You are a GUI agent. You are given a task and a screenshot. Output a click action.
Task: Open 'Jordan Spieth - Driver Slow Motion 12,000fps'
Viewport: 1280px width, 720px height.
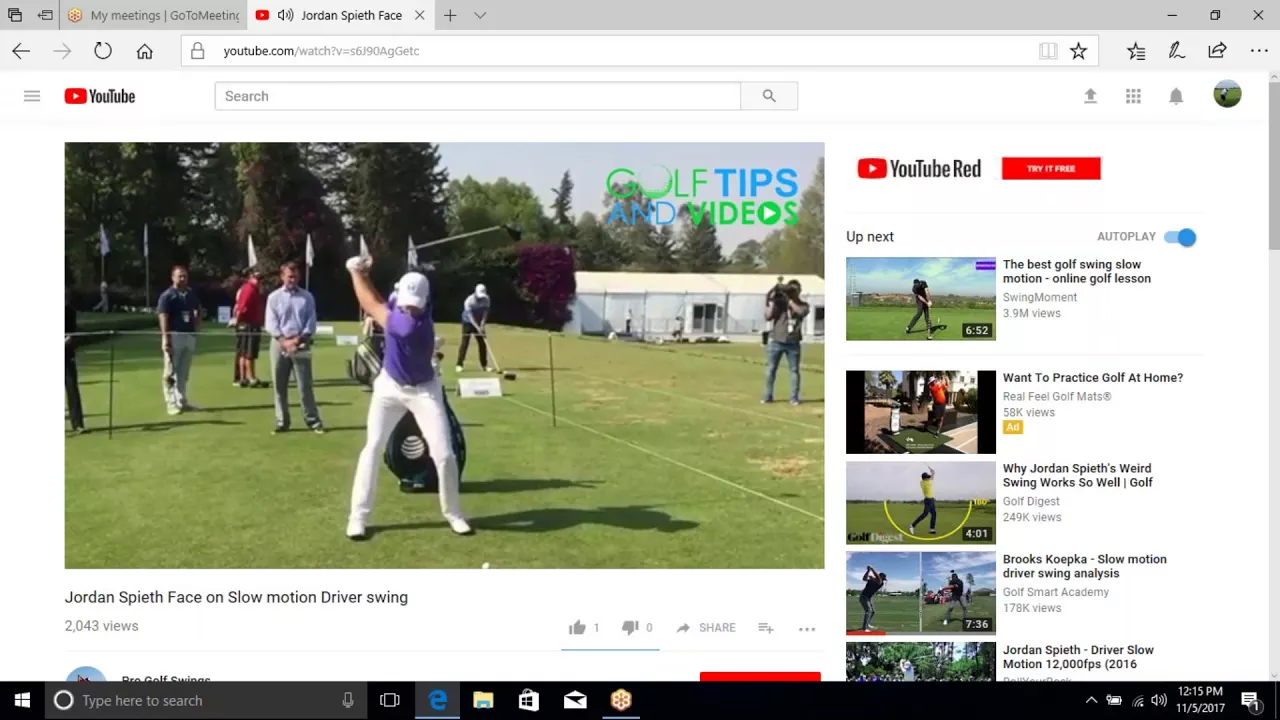[1078, 657]
